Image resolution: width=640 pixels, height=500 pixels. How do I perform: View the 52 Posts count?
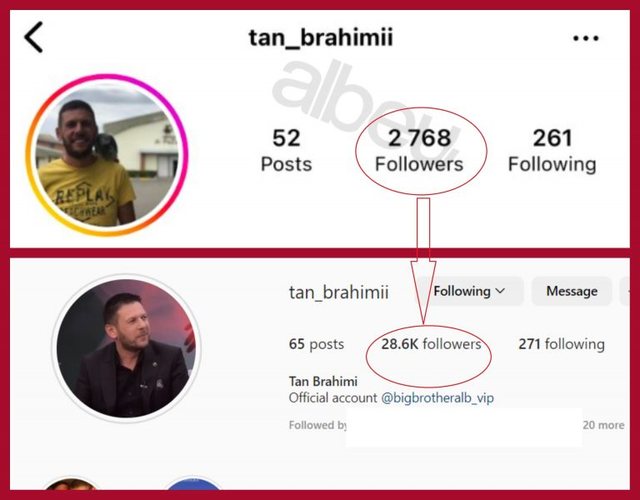click(286, 150)
